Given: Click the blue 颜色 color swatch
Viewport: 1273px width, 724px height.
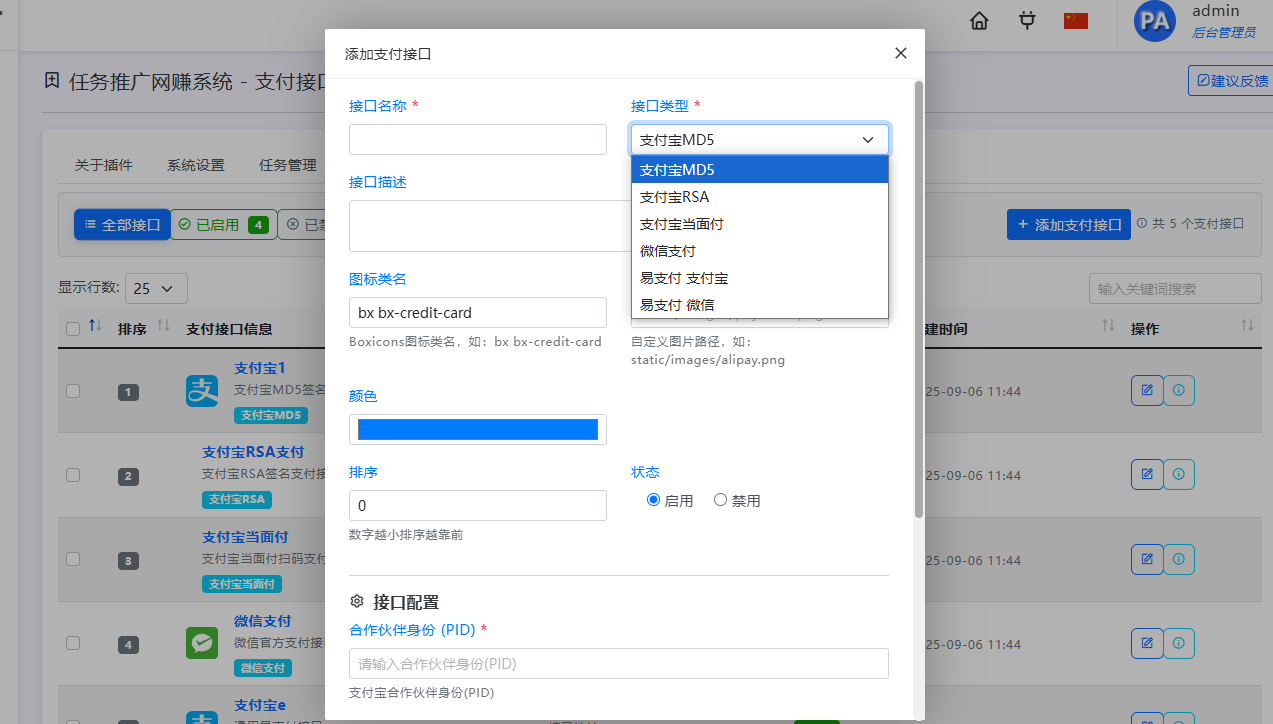Looking at the screenshot, I should coord(477,429).
